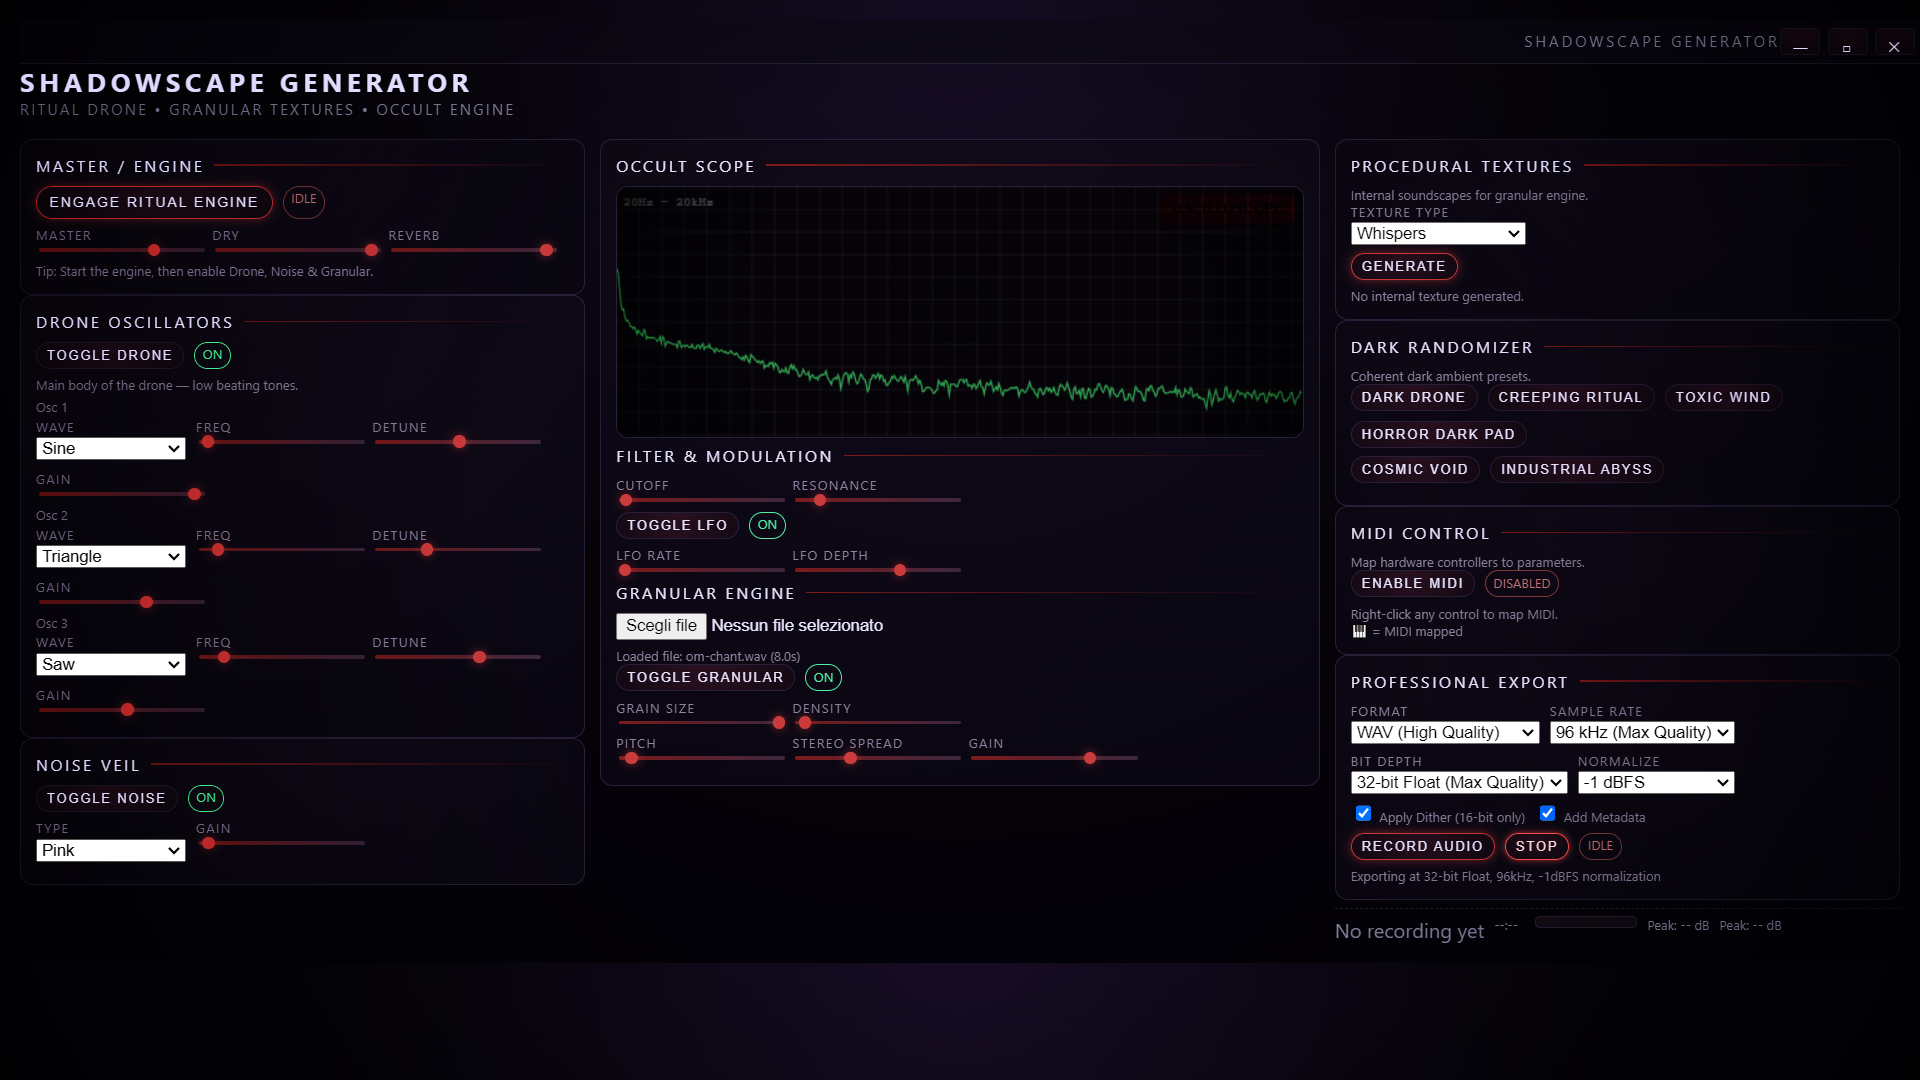This screenshot has width=1920, height=1080.
Task: Toggle the Noise Veil generator
Action: [106, 798]
